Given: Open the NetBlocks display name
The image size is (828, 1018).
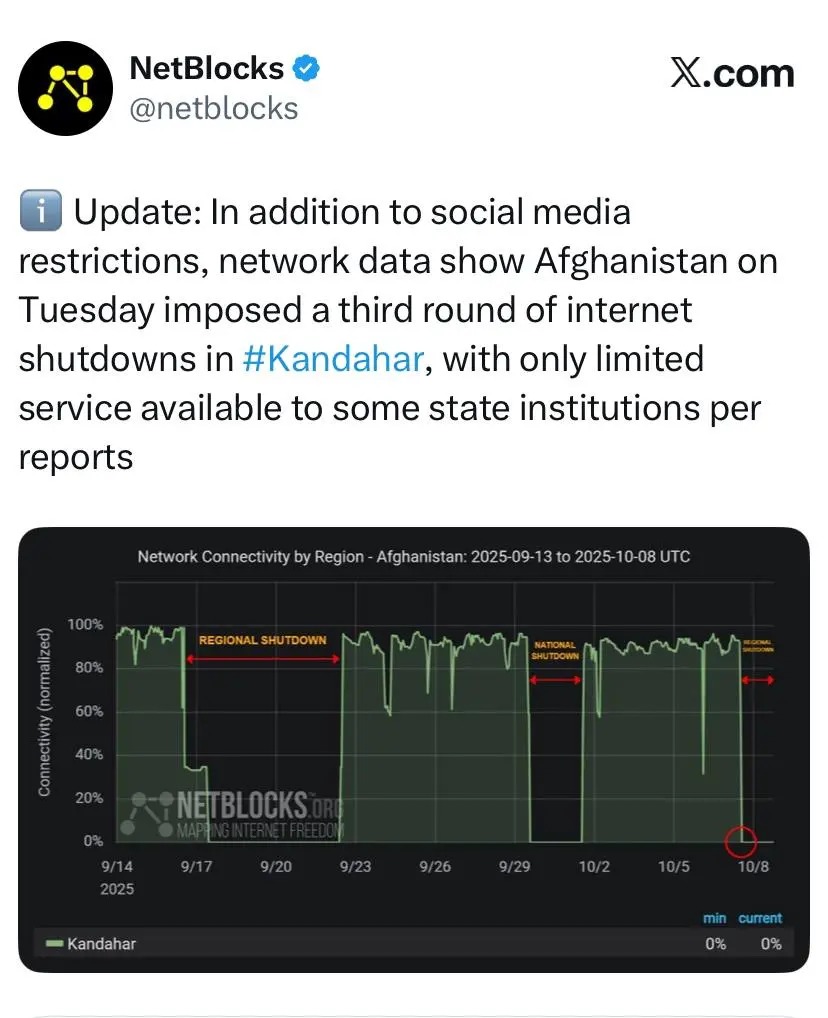Looking at the screenshot, I should [x=207, y=69].
